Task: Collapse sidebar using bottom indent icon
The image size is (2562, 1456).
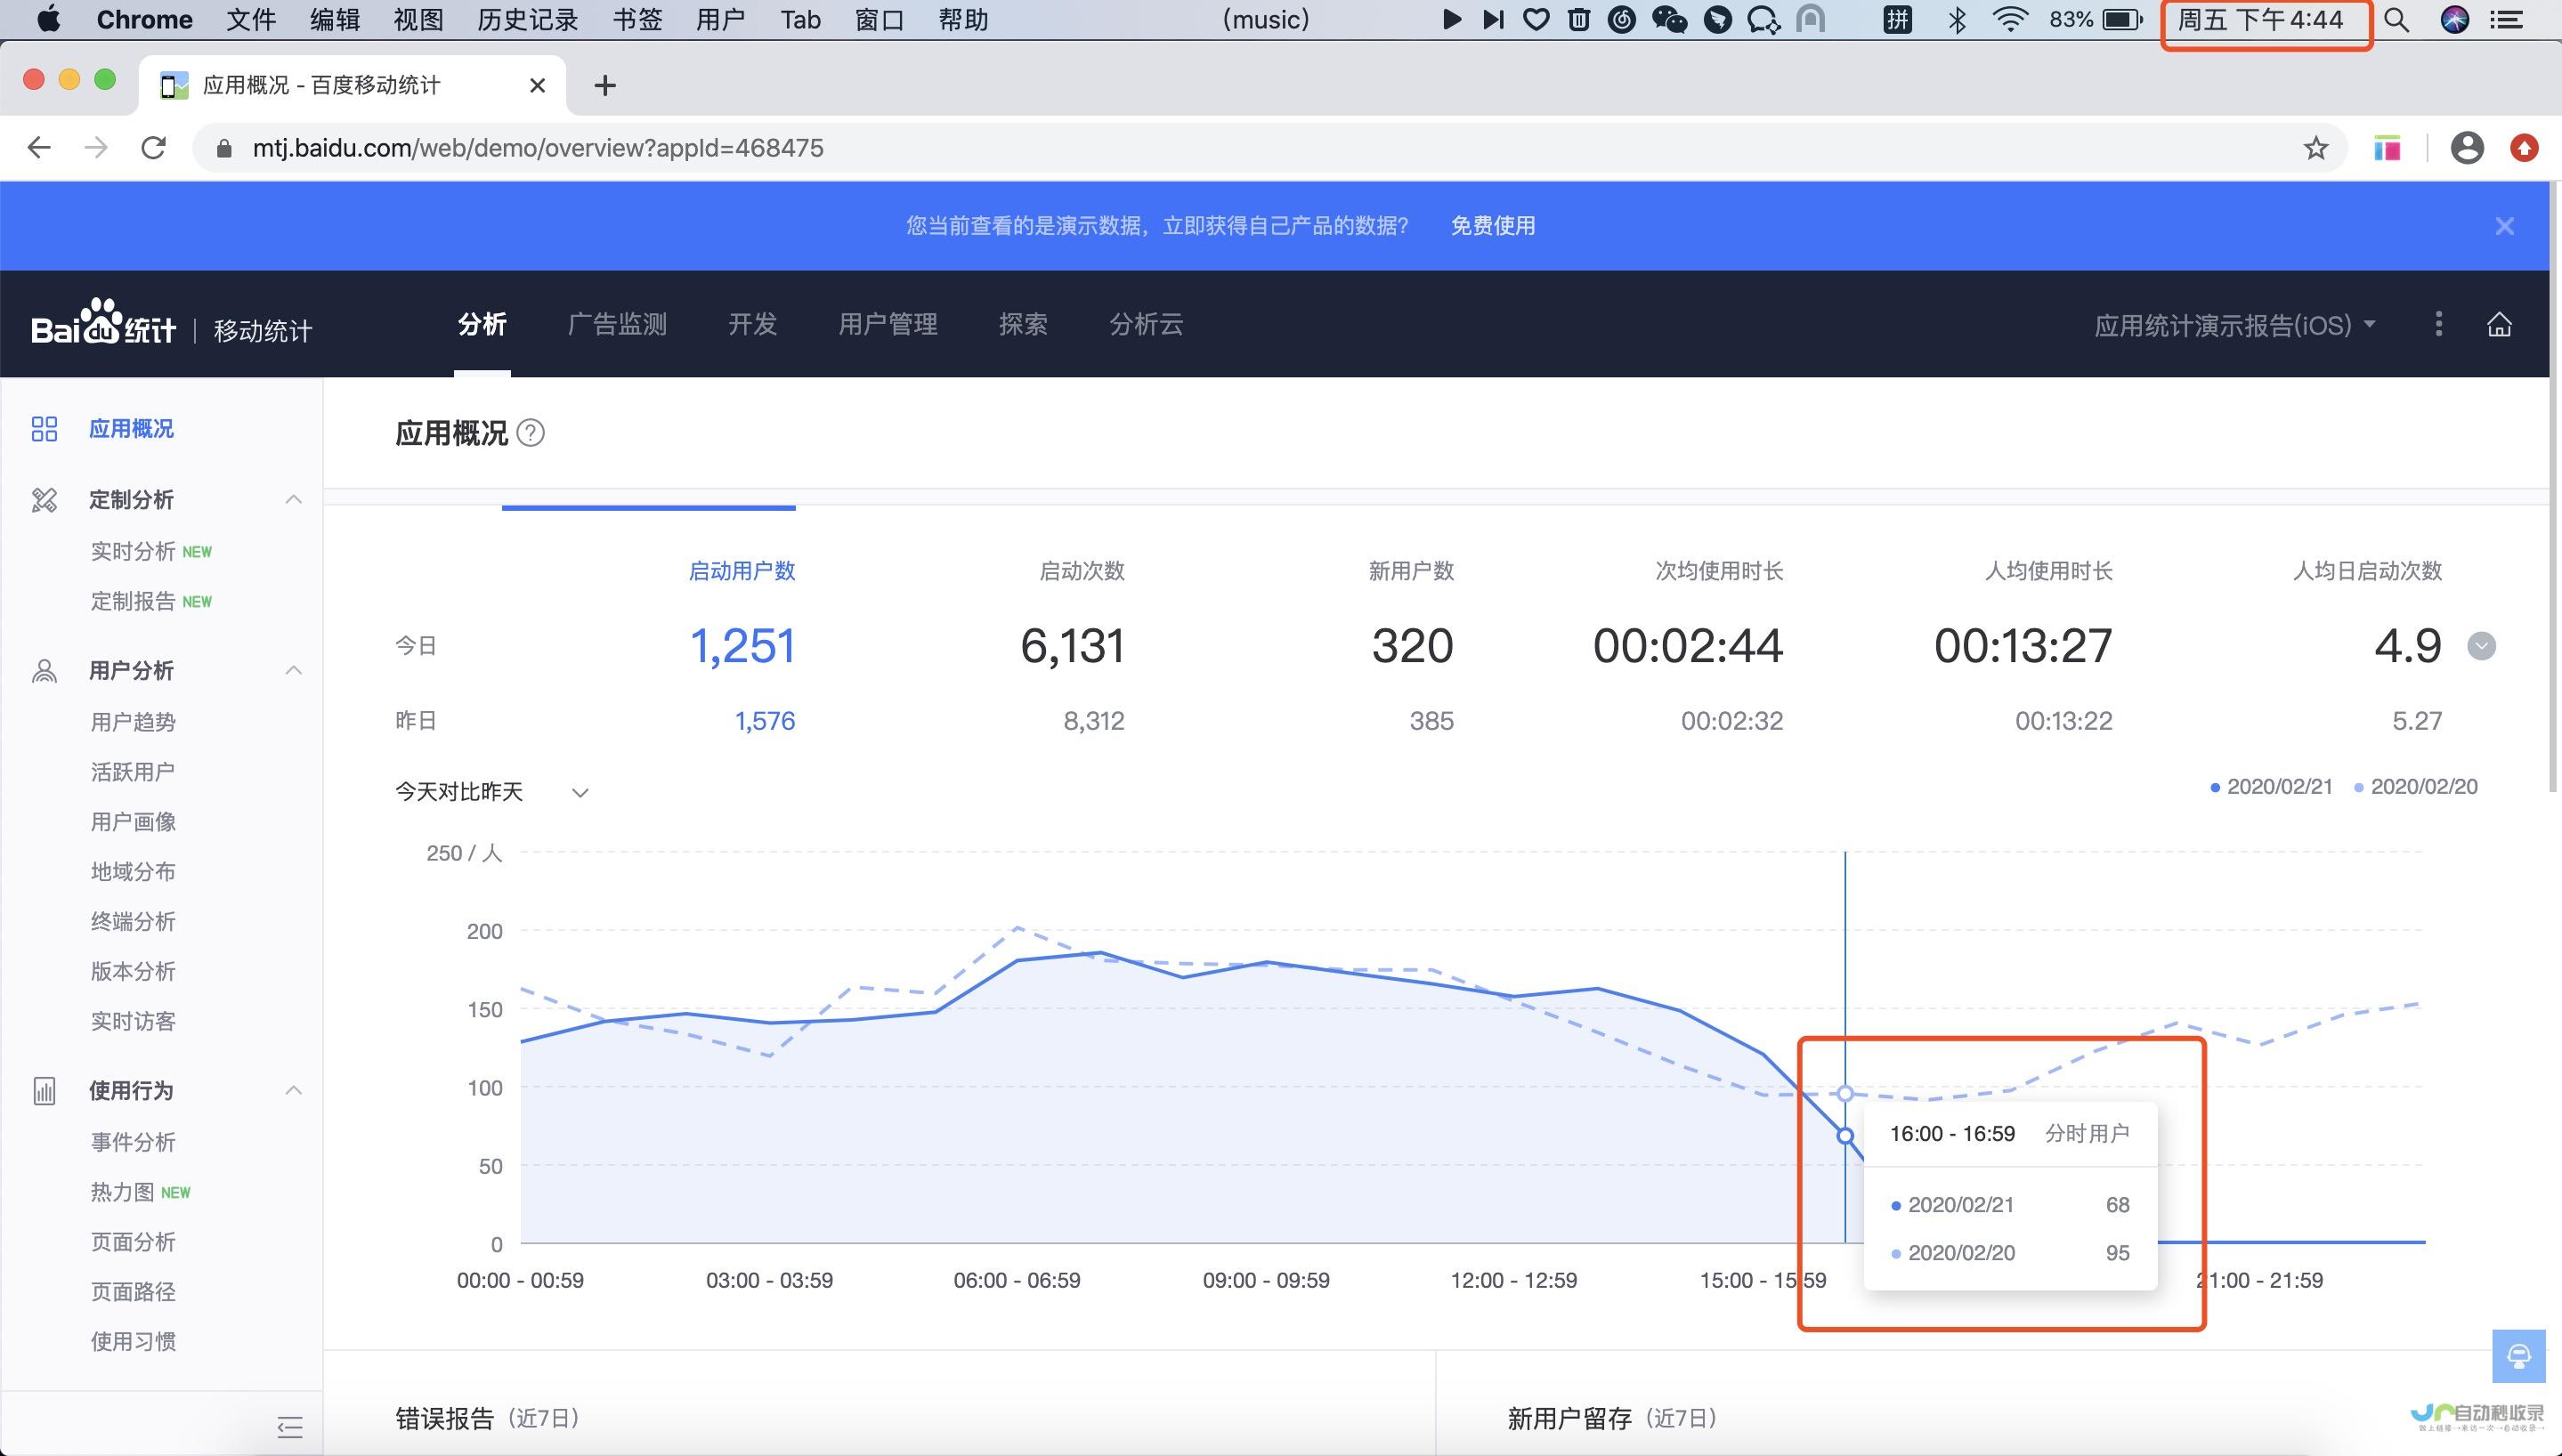Action: pos(290,1427)
